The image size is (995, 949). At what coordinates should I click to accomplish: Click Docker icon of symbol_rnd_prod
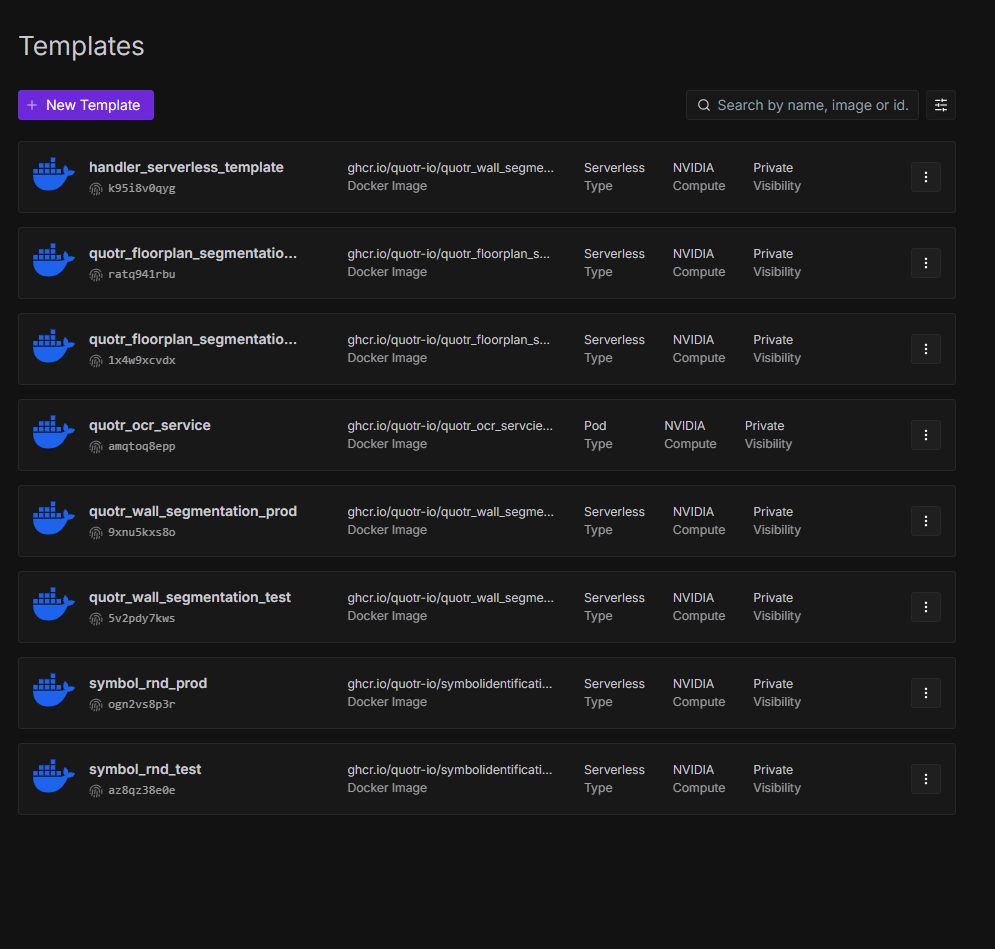(52, 692)
